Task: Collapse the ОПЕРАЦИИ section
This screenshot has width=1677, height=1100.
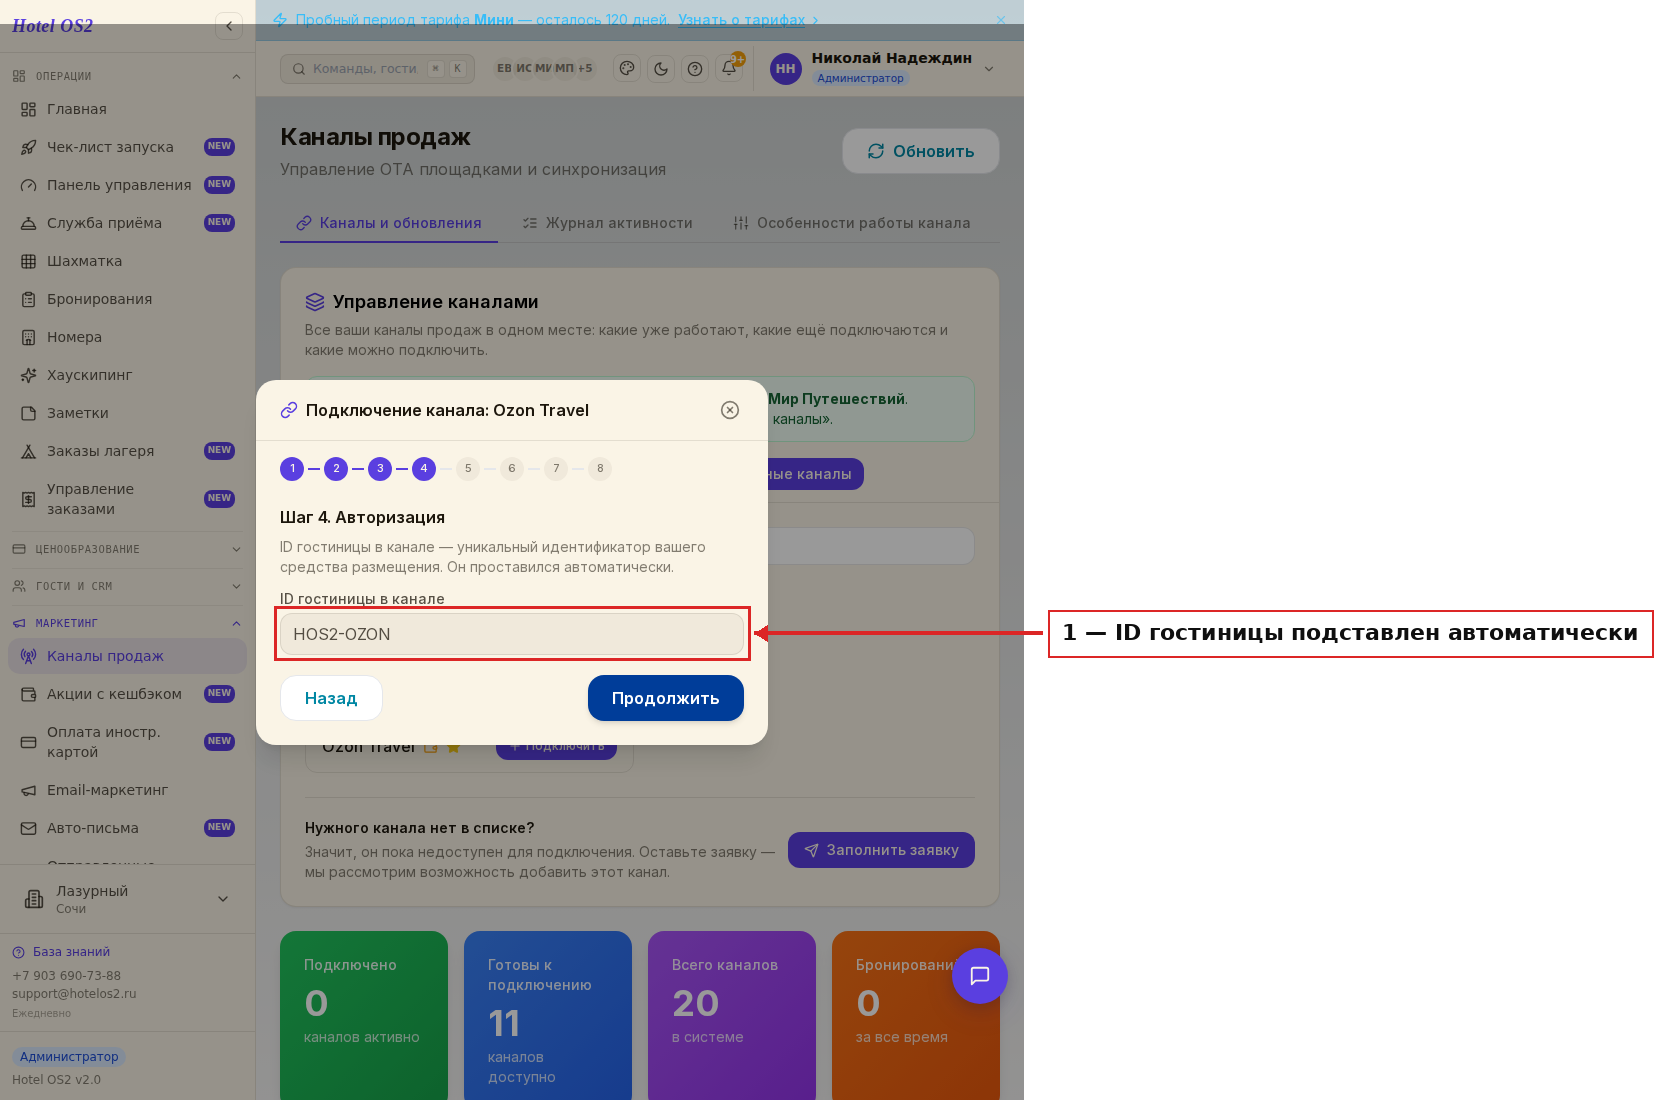Action: pyautogui.click(x=127, y=76)
